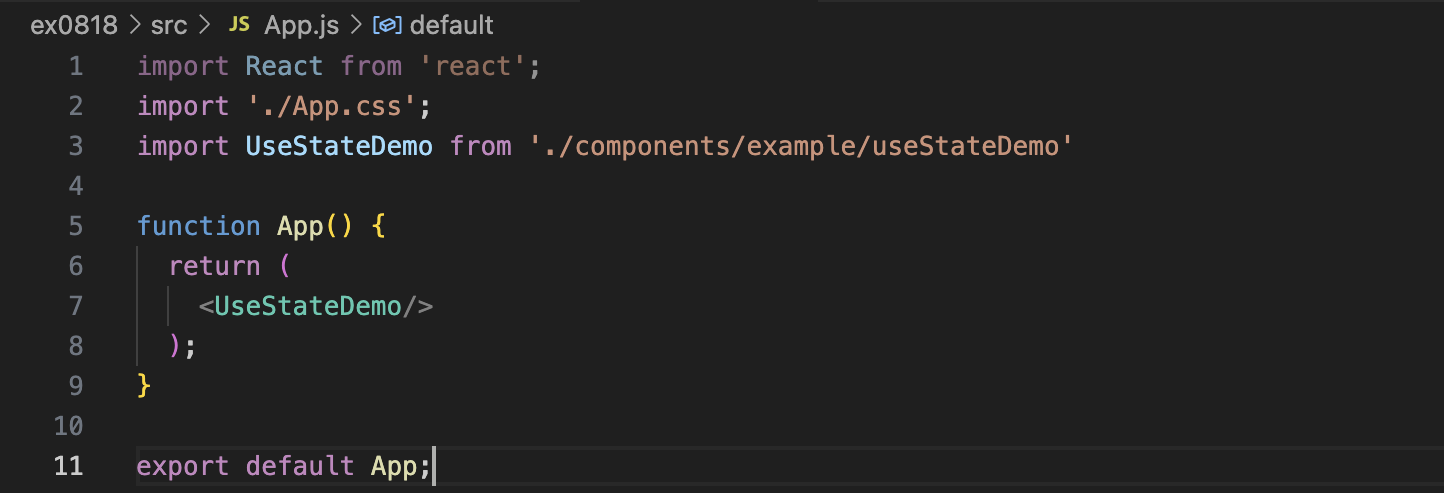Image resolution: width=1444 pixels, height=493 pixels.
Task: Click the chevron between ex0818 and src
Action: coord(135,25)
